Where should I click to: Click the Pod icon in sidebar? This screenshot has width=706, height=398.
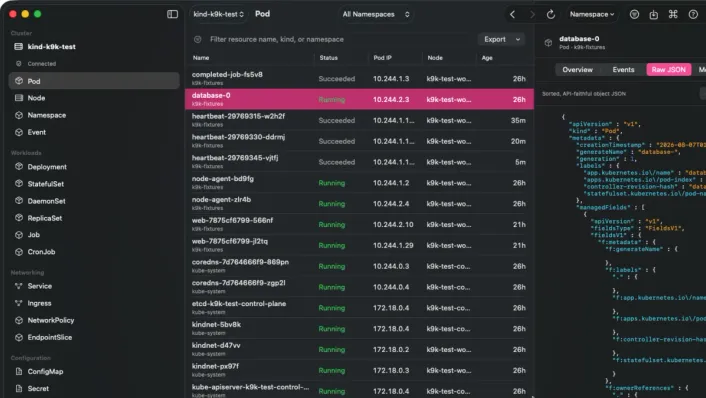click(19, 81)
